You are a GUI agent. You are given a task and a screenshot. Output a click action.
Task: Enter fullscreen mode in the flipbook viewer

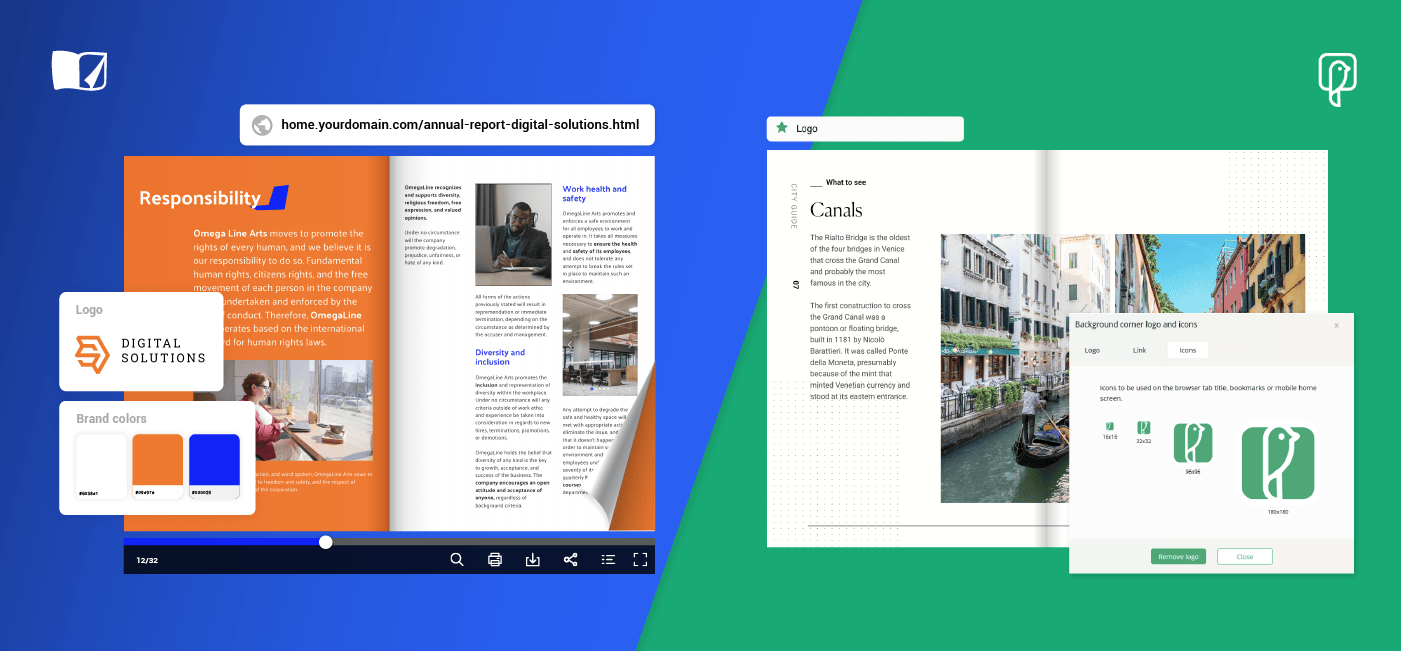point(641,560)
